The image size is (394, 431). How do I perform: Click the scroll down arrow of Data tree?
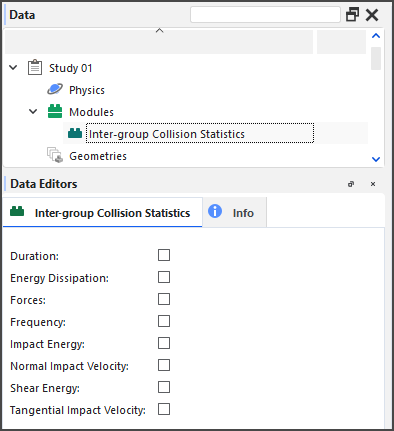376,159
